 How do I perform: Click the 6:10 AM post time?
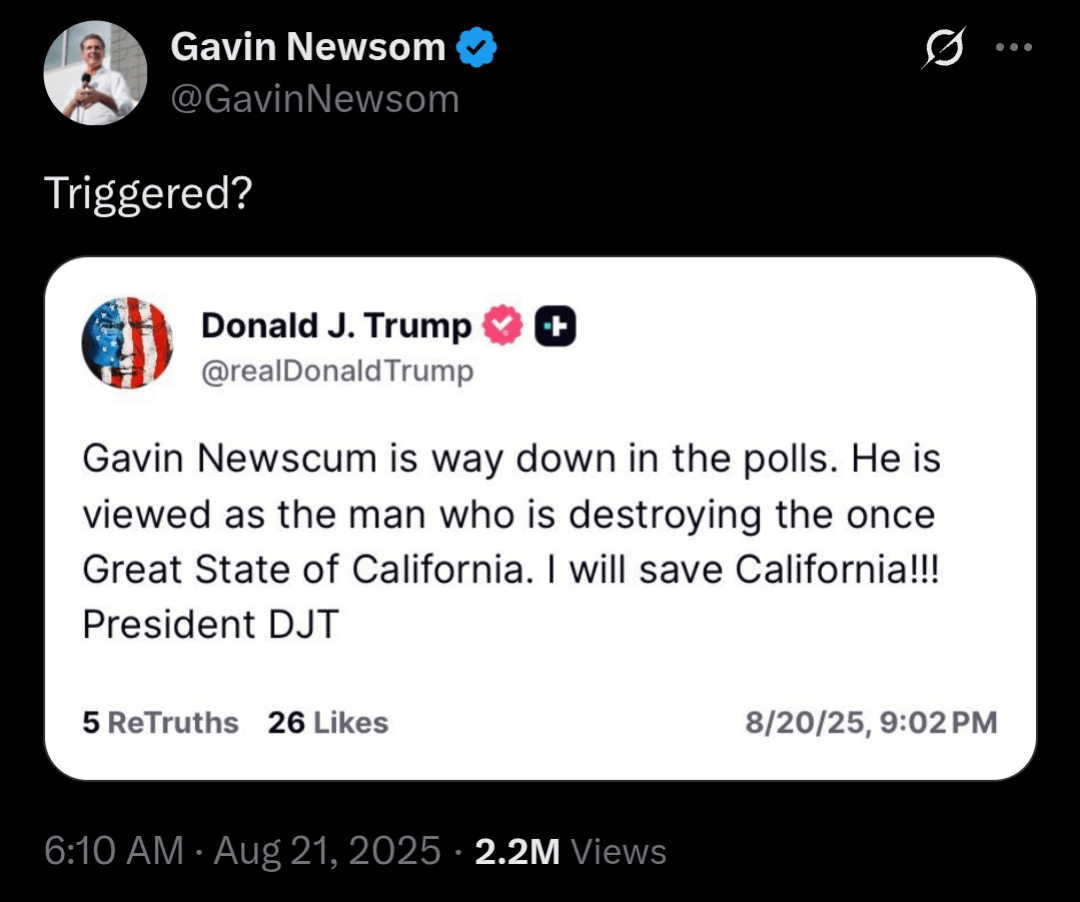[x=114, y=850]
